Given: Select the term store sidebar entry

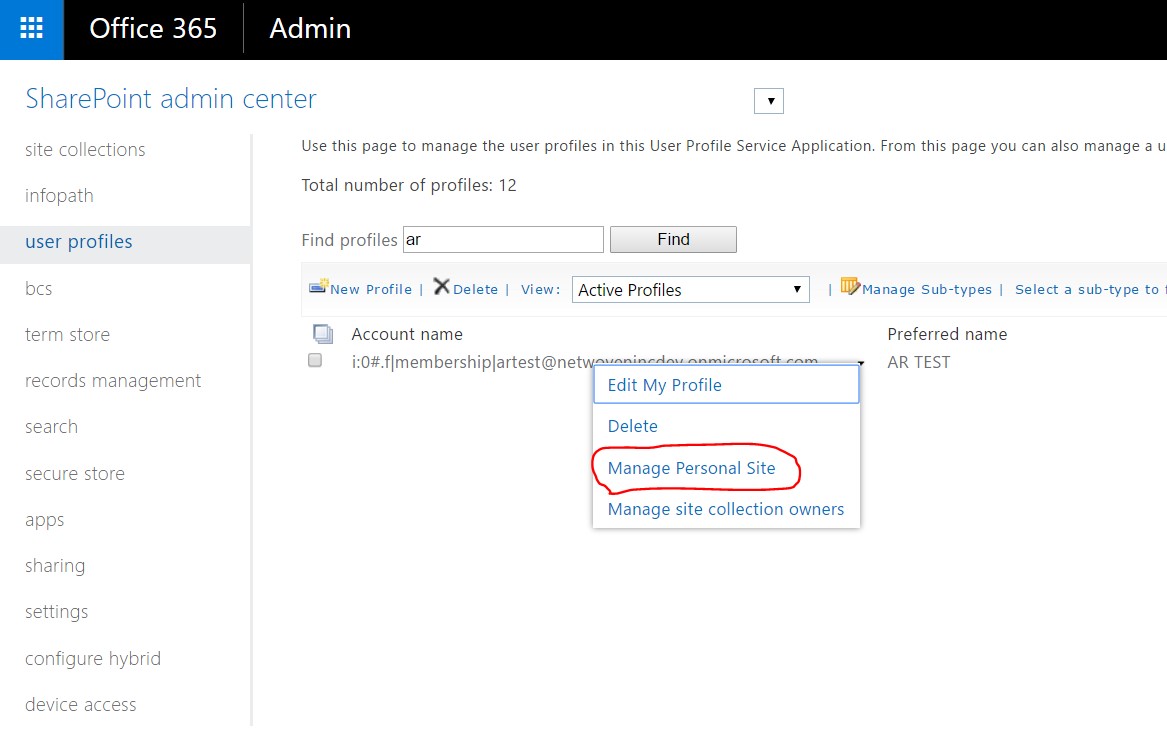Looking at the screenshot, I should [67, 334].
